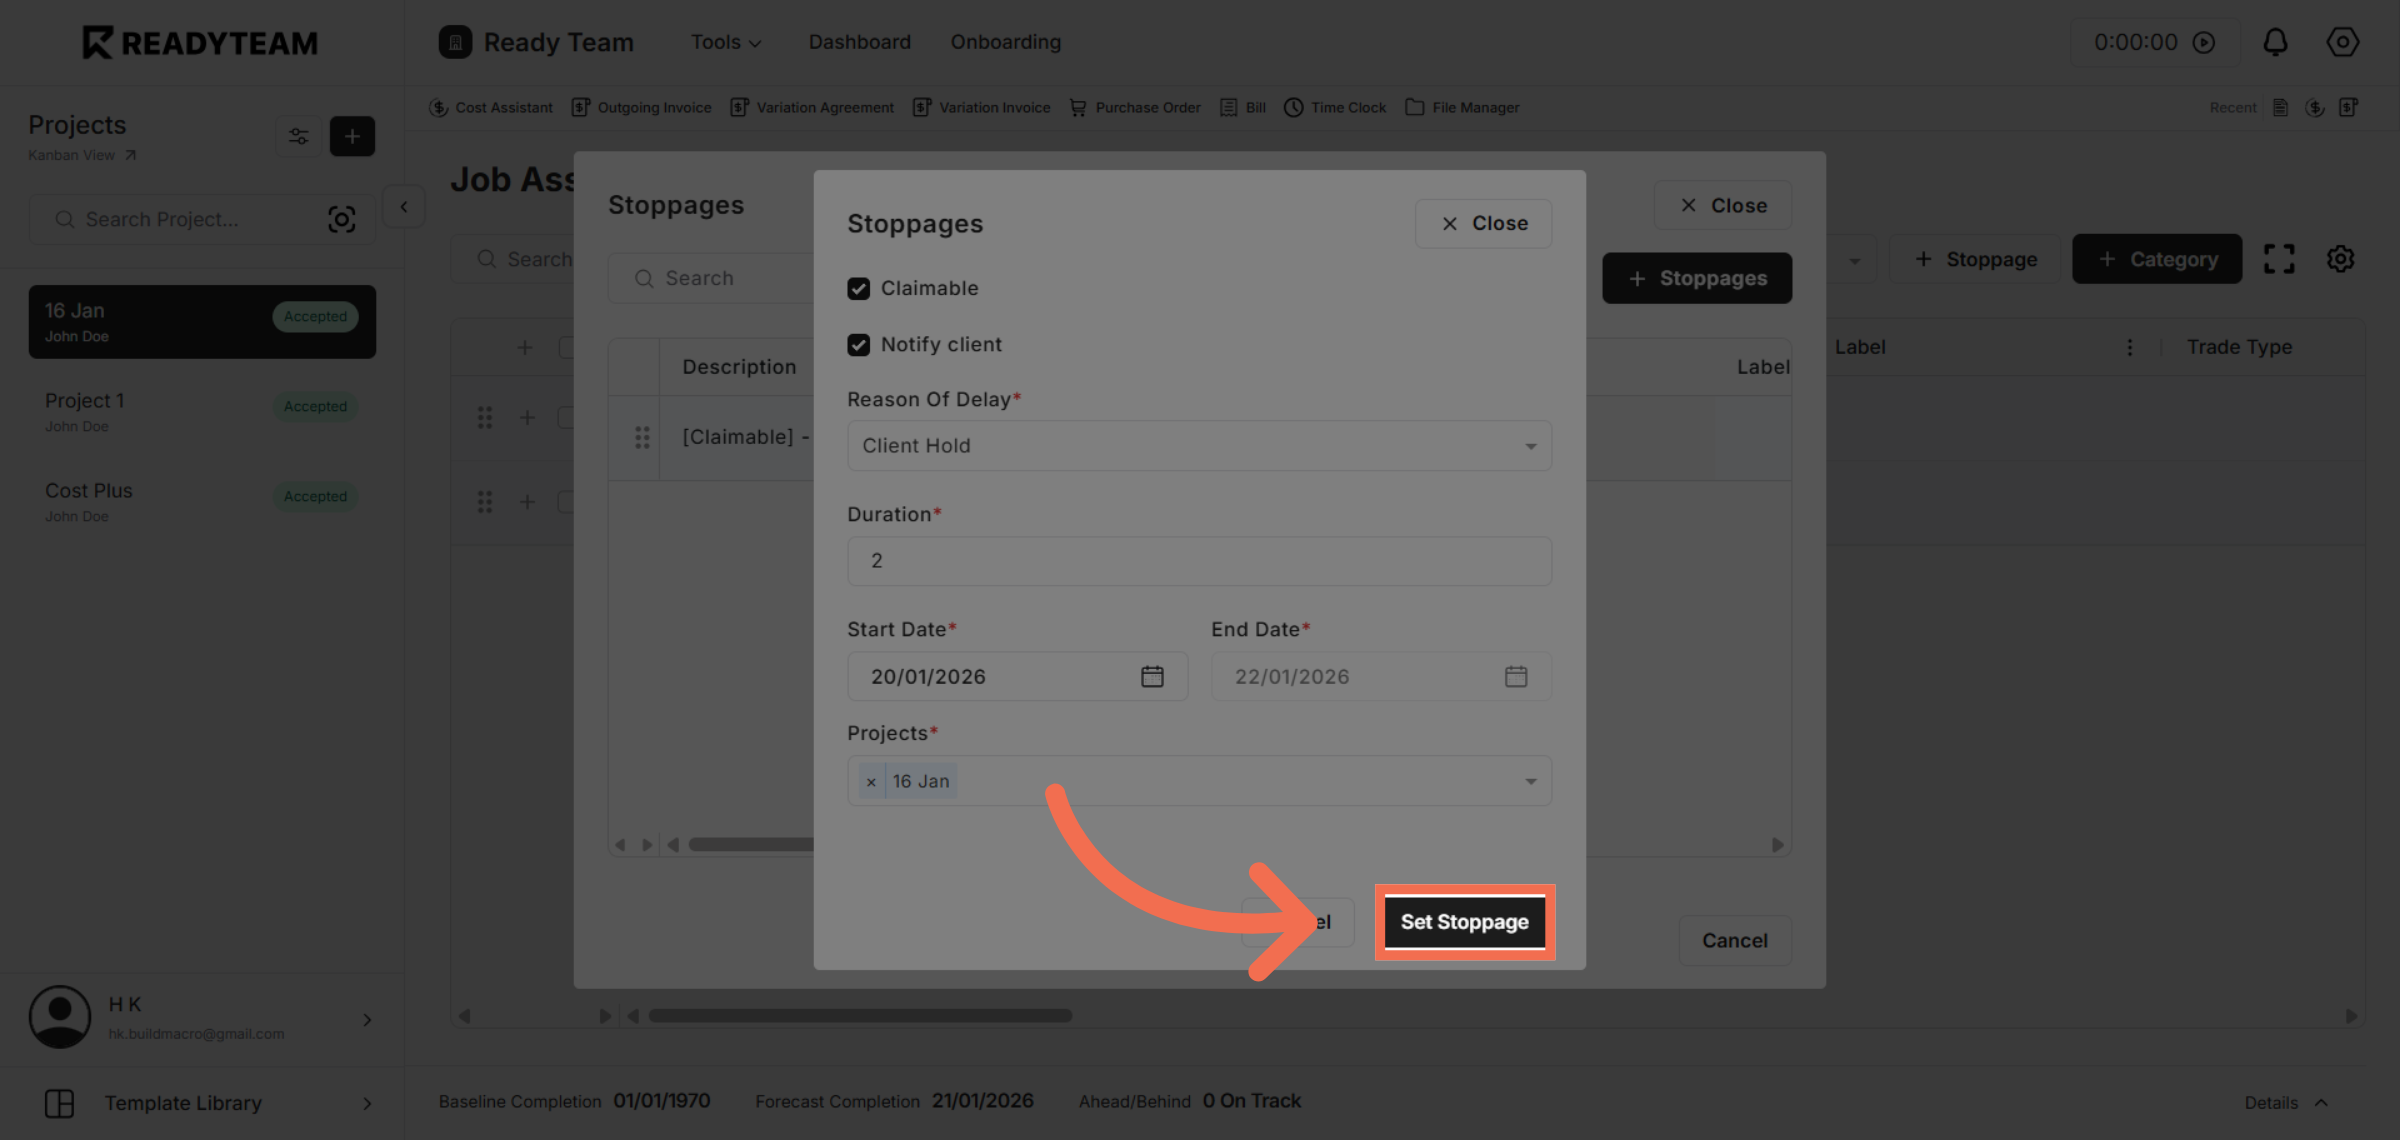Click the Set Stoppage button

1464,921
